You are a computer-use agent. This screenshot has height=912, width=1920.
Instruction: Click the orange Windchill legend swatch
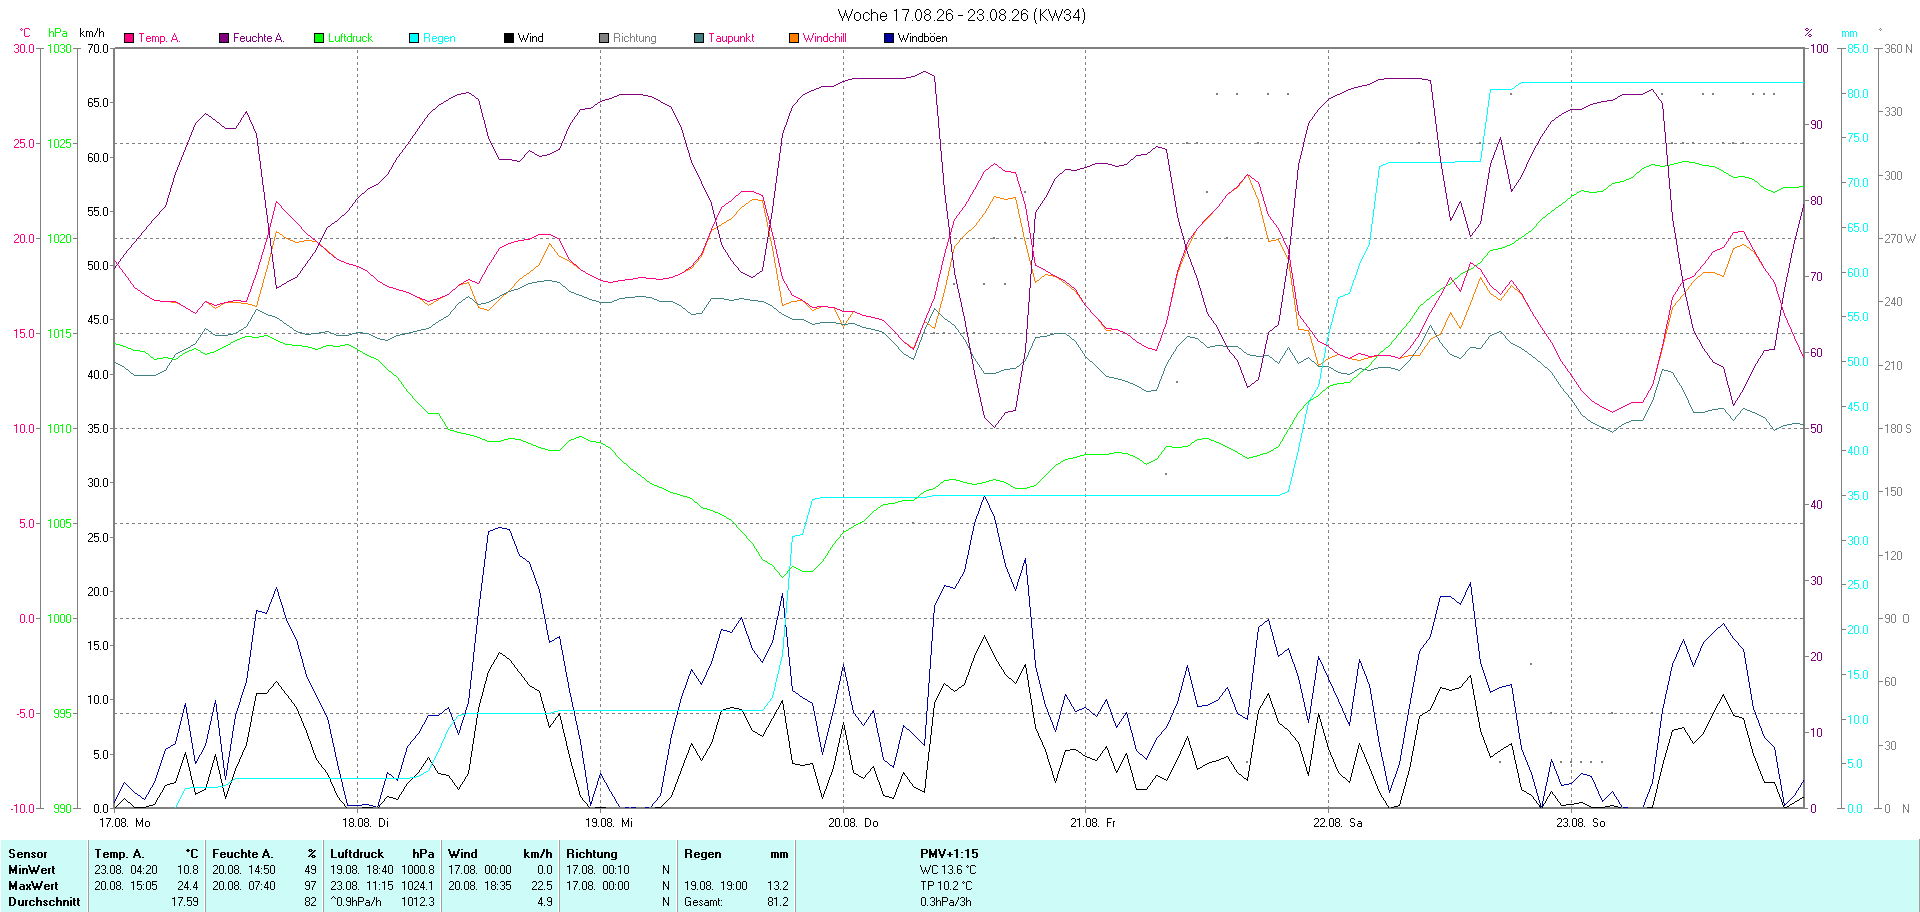[794, 38]
